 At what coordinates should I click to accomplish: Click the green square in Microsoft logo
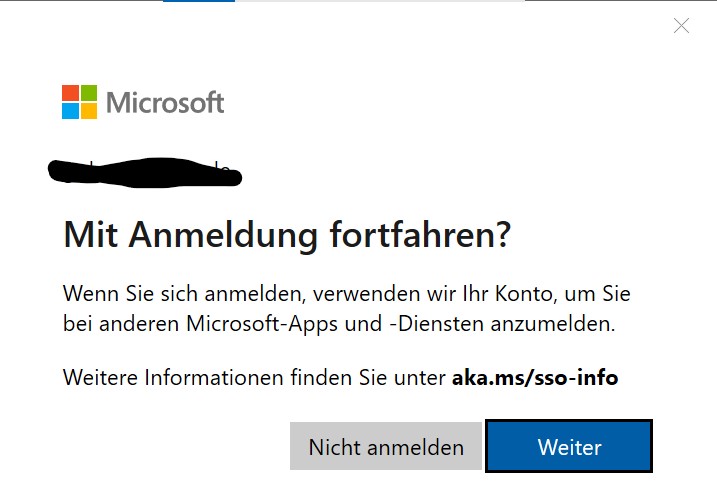coord(88,93)
